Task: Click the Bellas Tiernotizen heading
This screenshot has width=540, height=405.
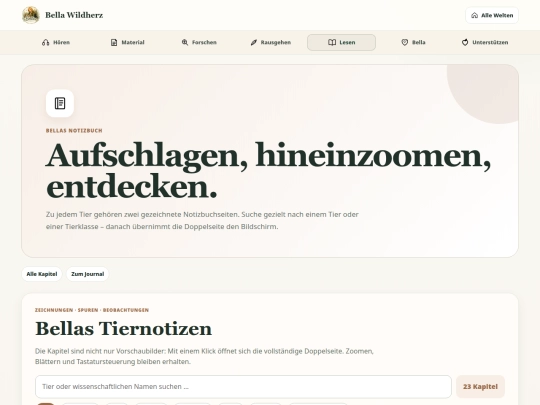Action: coord(123,329)
